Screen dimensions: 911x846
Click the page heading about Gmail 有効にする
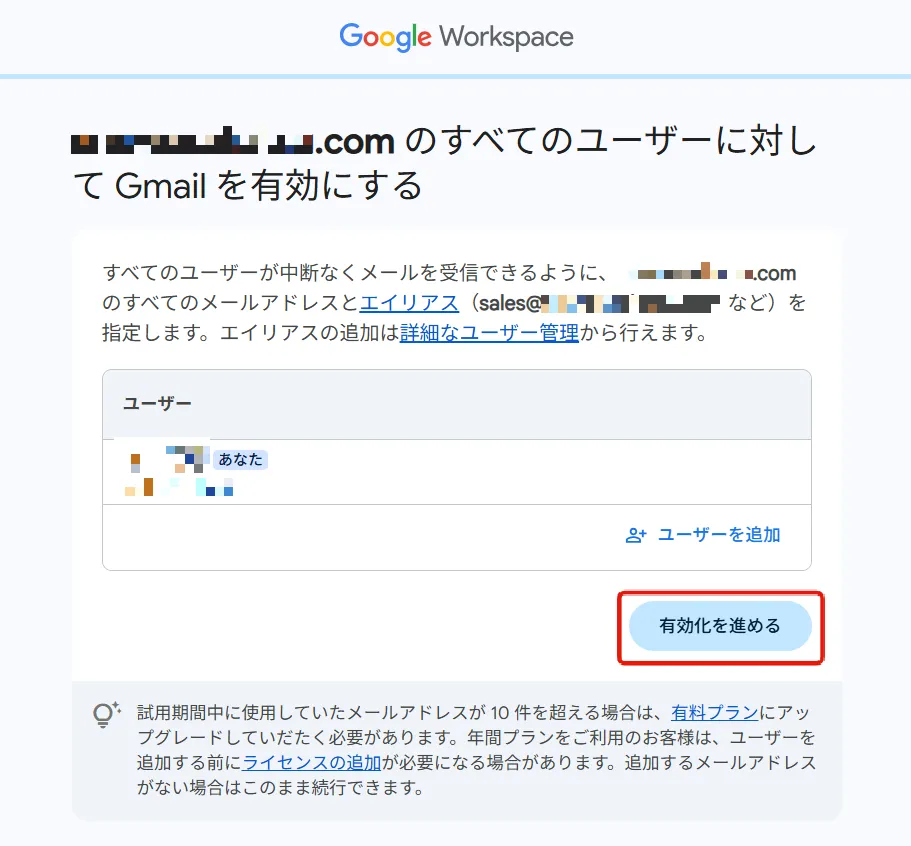click(x=444, y=164)
